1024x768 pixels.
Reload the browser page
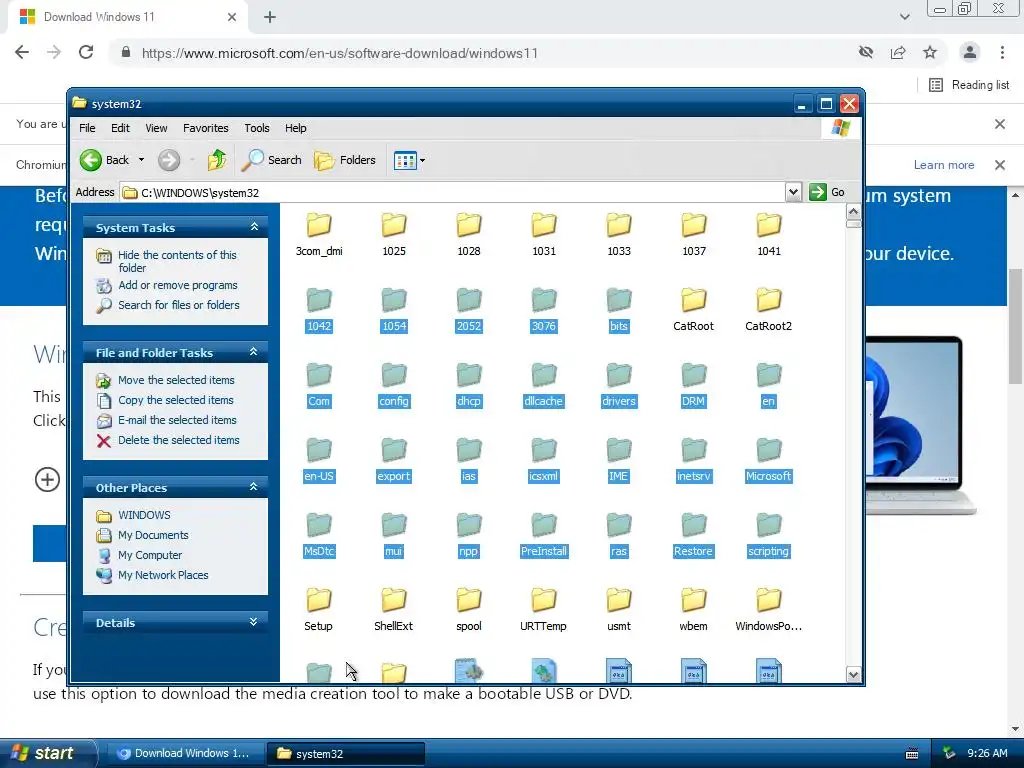point(86,52)
